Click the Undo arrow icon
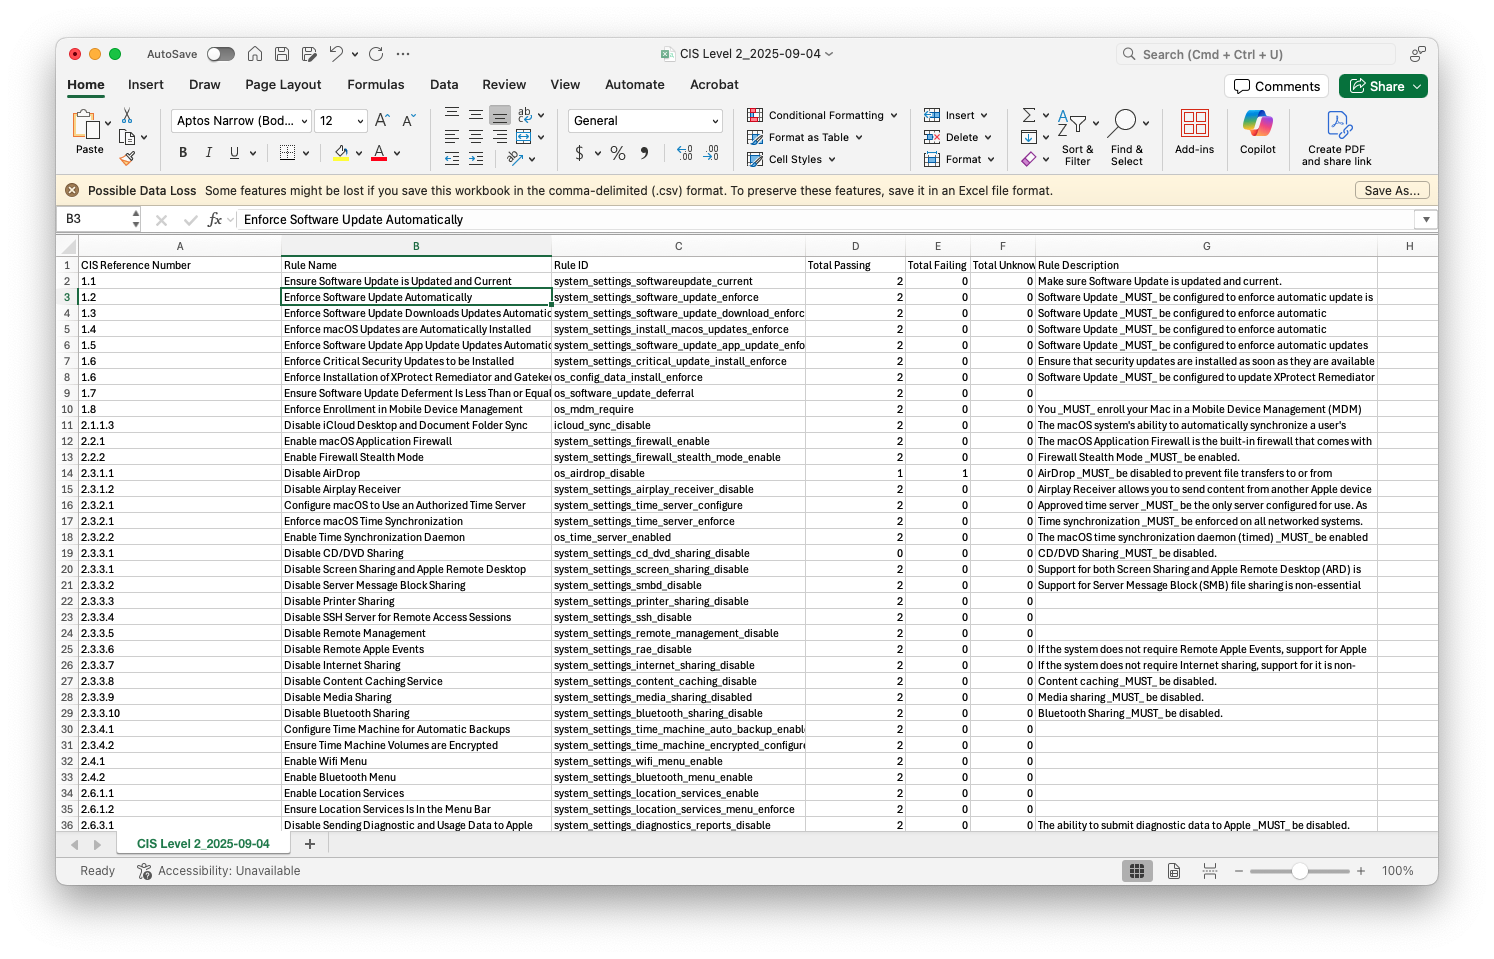This screenshot has height=959, width=1494. coord(336,54)
